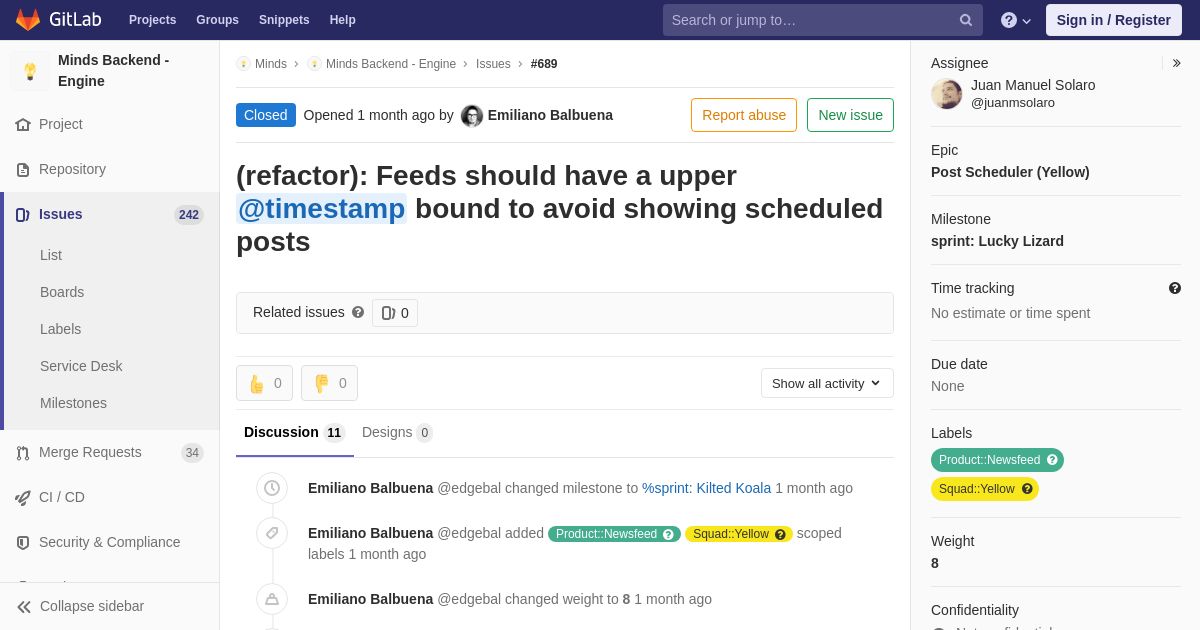
Task: Collapse the right sidebar with double chevron
Action: (x=1176, y=63)
